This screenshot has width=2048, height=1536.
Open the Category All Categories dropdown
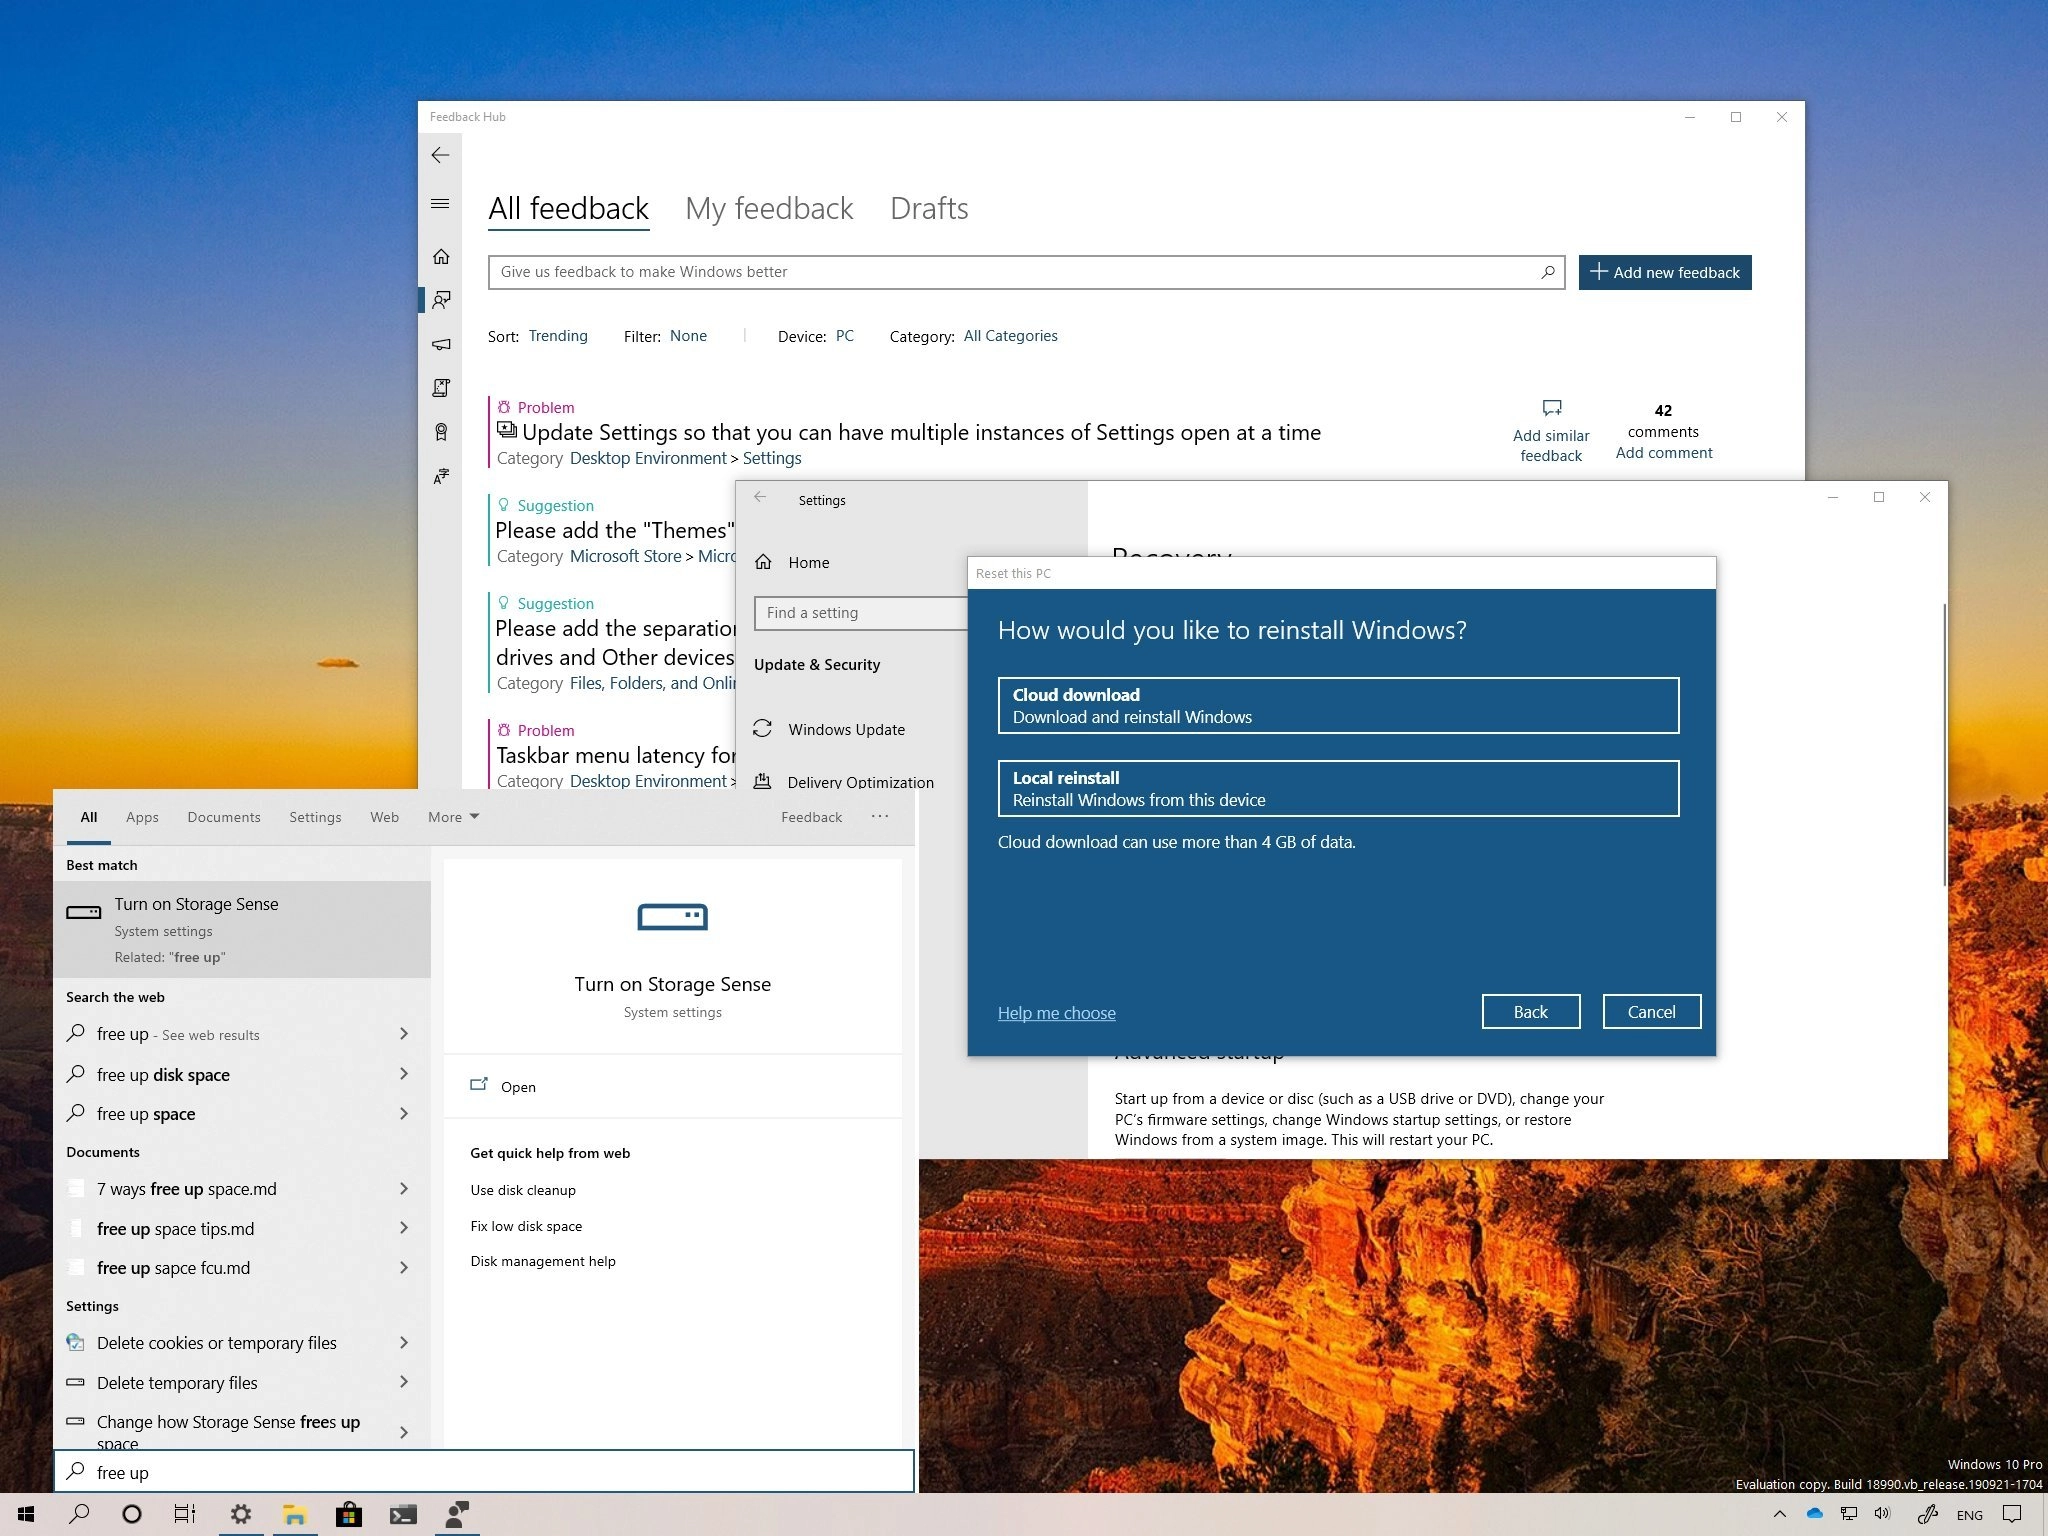click(1010, 336)
